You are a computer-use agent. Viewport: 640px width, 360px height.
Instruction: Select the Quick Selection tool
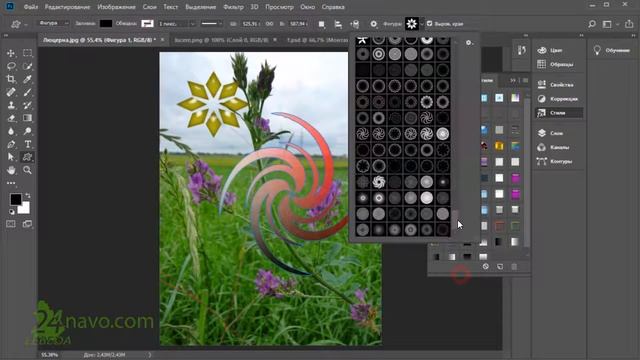(x=27, y=66)
